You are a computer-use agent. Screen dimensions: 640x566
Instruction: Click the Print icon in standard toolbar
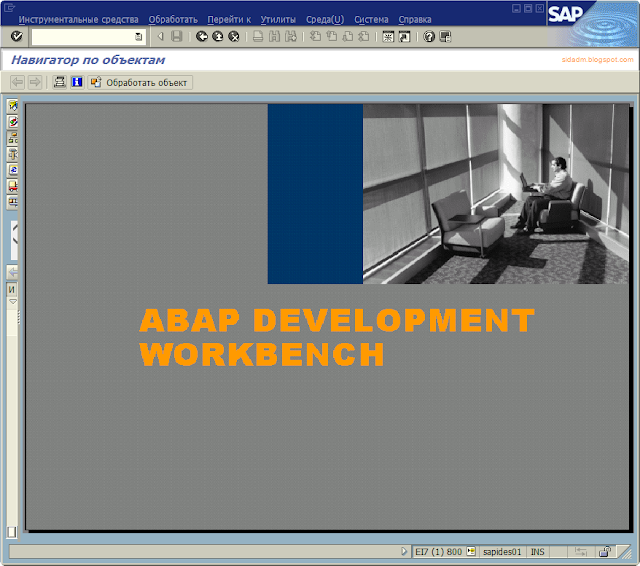click(x=258, y=36)
